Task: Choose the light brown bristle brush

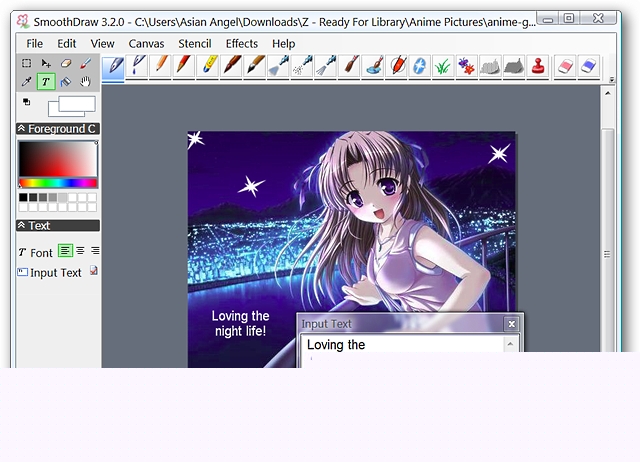Action: click(x=255, y=66)
